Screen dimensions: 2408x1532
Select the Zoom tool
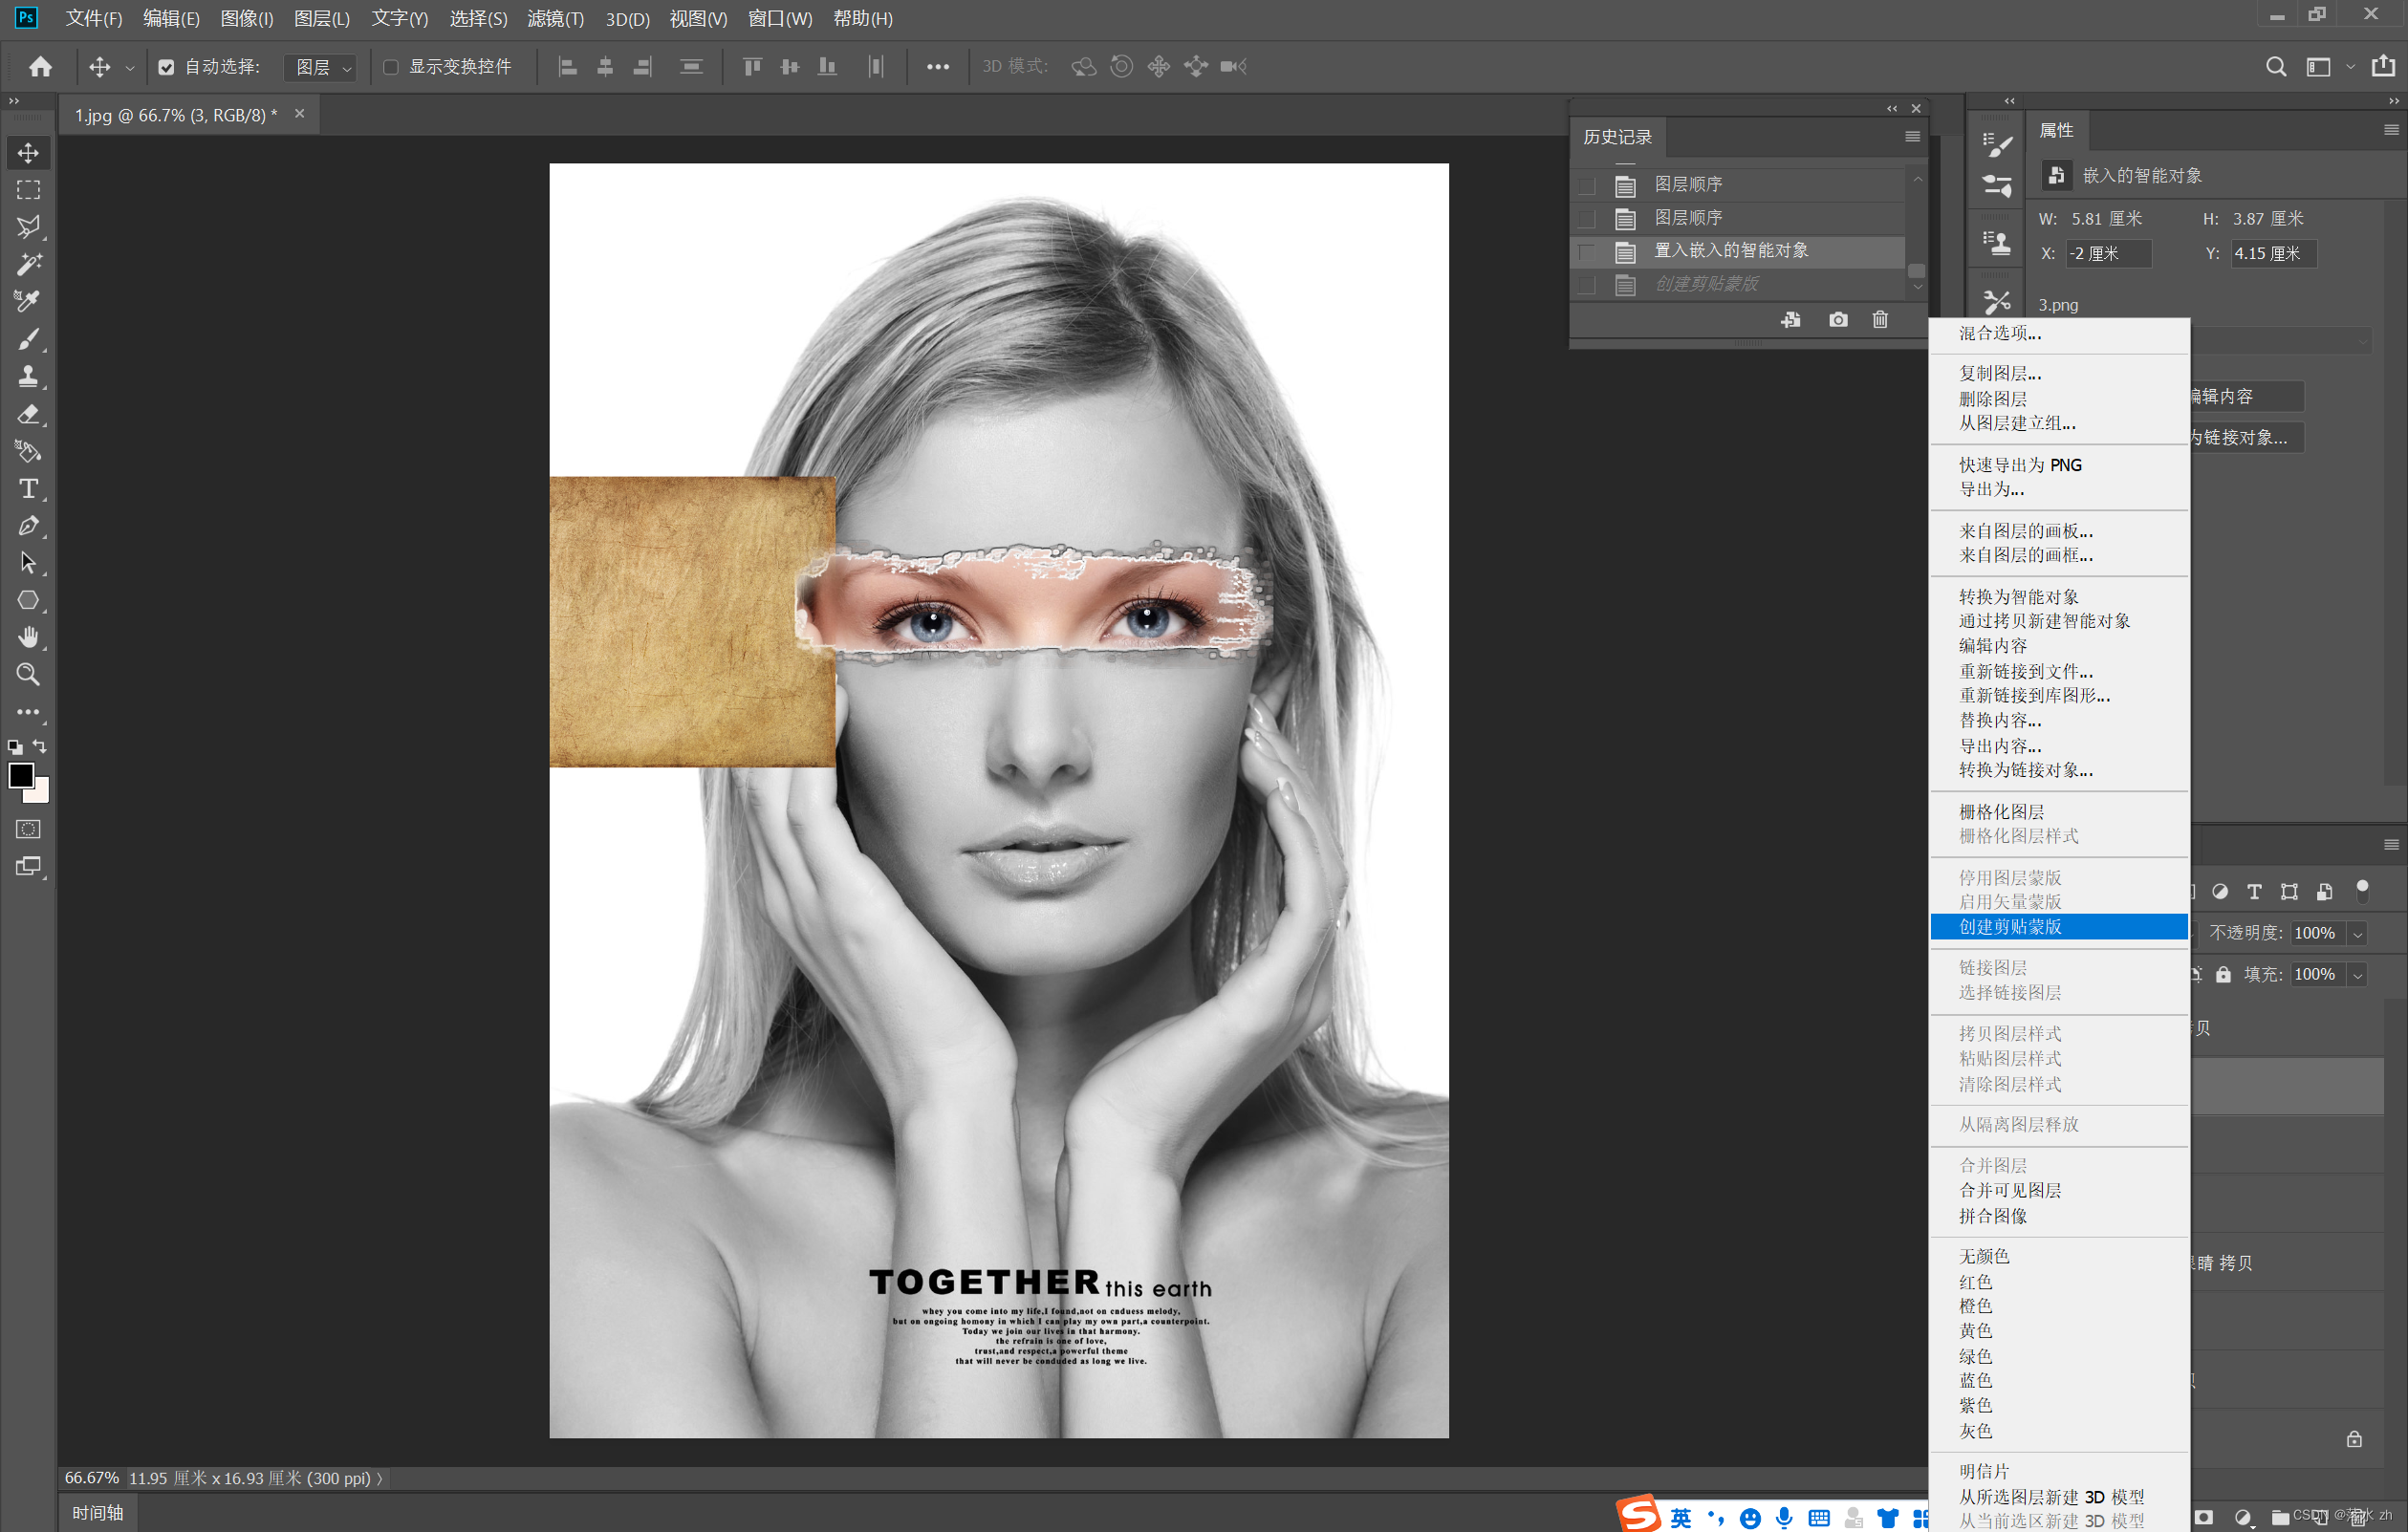28,675
